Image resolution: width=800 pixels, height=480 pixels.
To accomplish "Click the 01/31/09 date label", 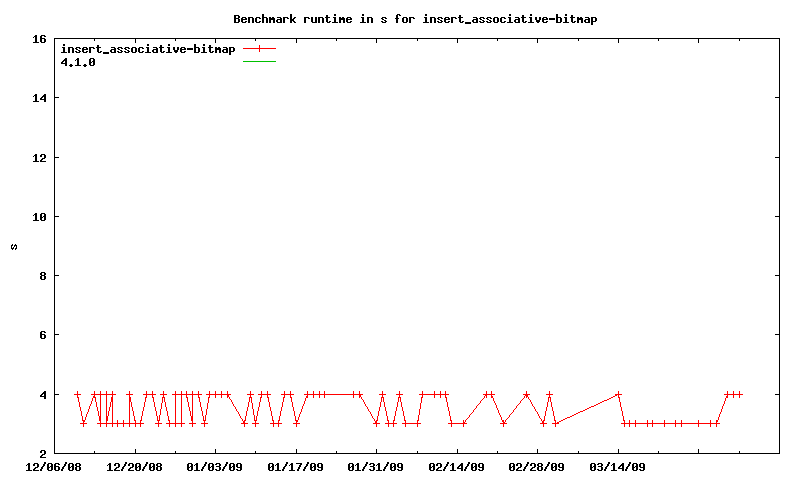I will tap(376, 466).
